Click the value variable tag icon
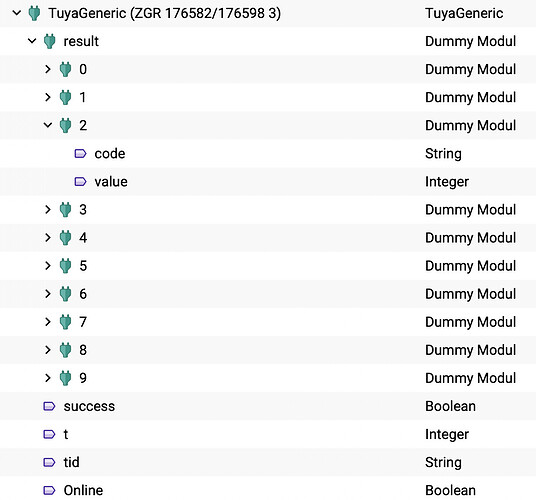536x500 pixels. (80, 182)
